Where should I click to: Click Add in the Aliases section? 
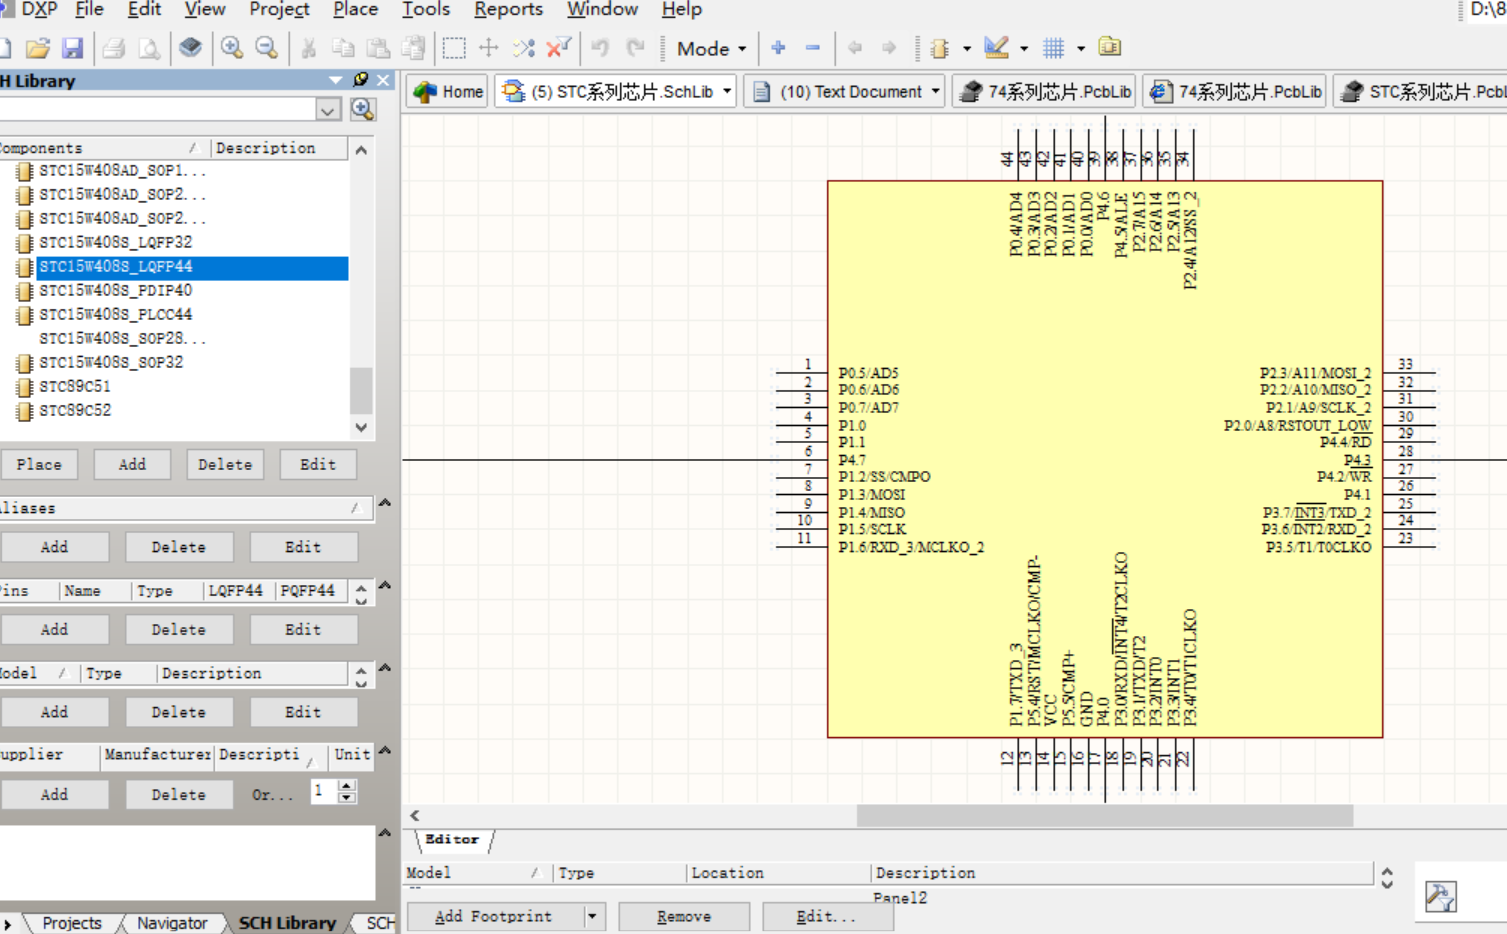click(54, 547)
